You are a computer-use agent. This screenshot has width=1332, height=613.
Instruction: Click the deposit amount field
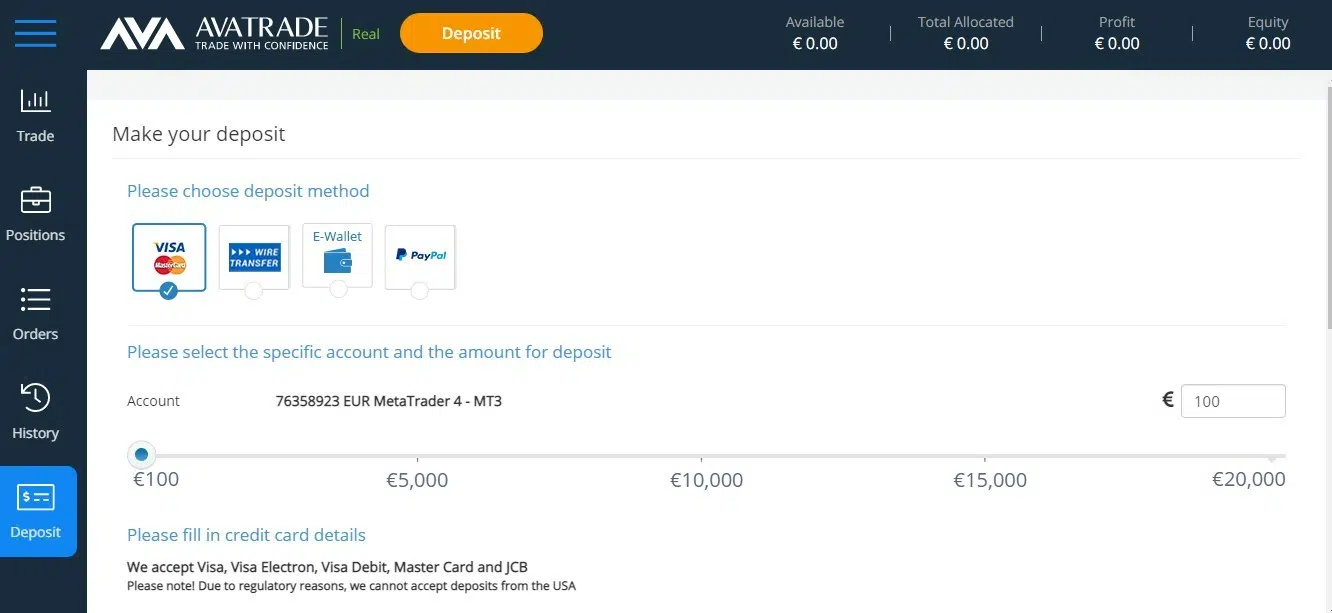1233,401
